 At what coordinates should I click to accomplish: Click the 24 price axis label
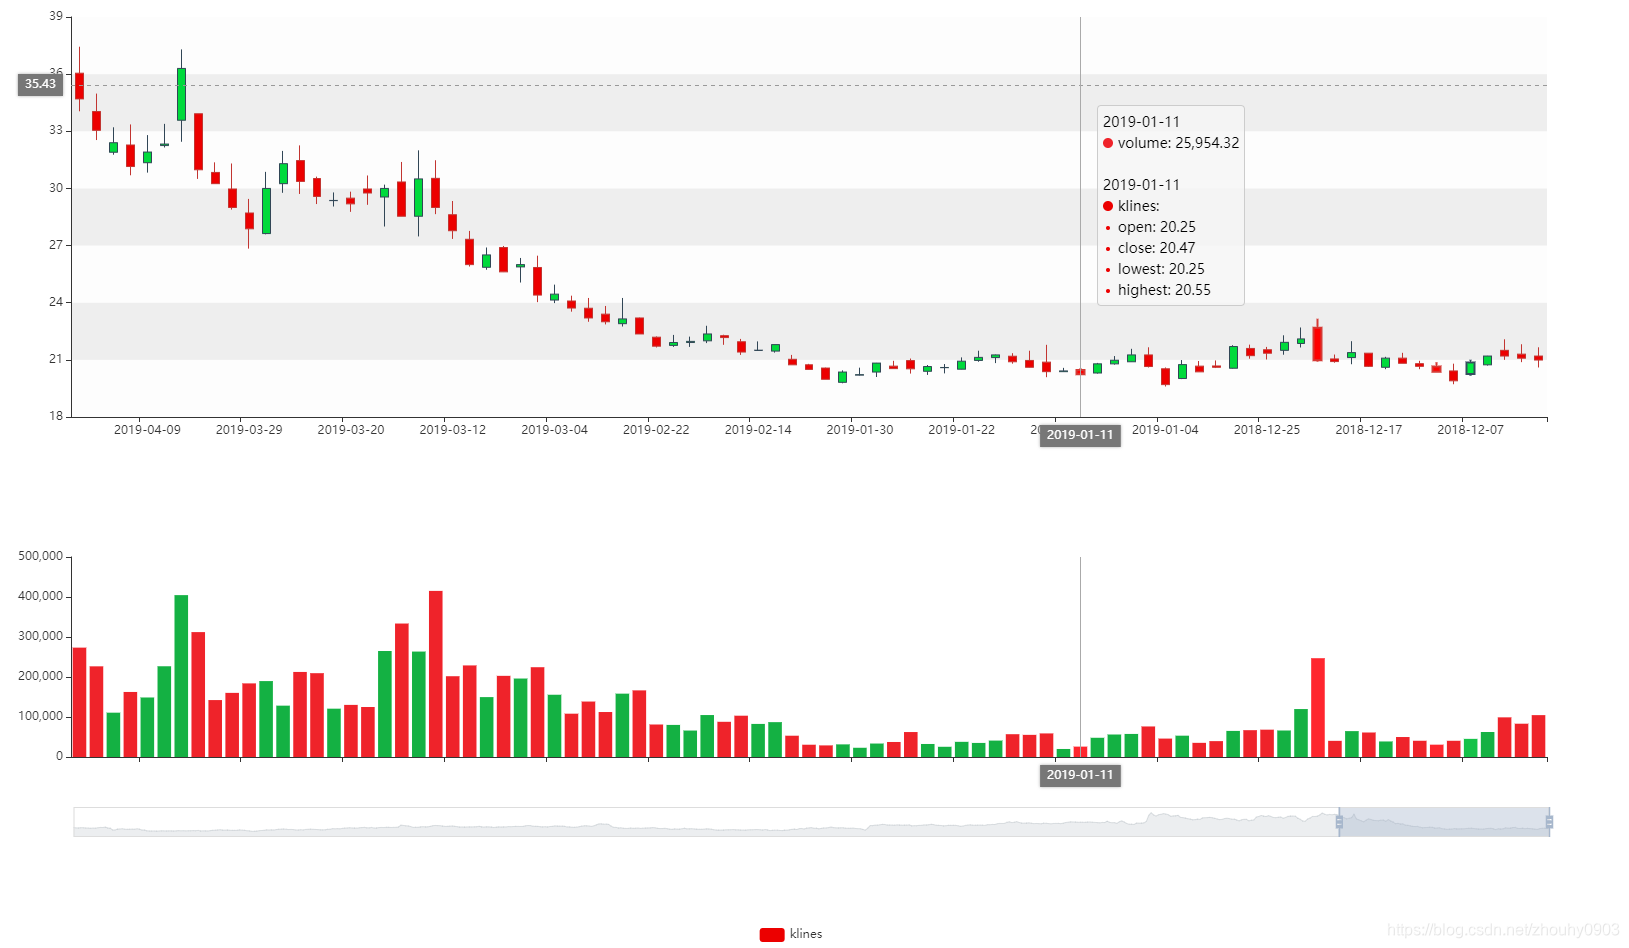coord(56,302)
